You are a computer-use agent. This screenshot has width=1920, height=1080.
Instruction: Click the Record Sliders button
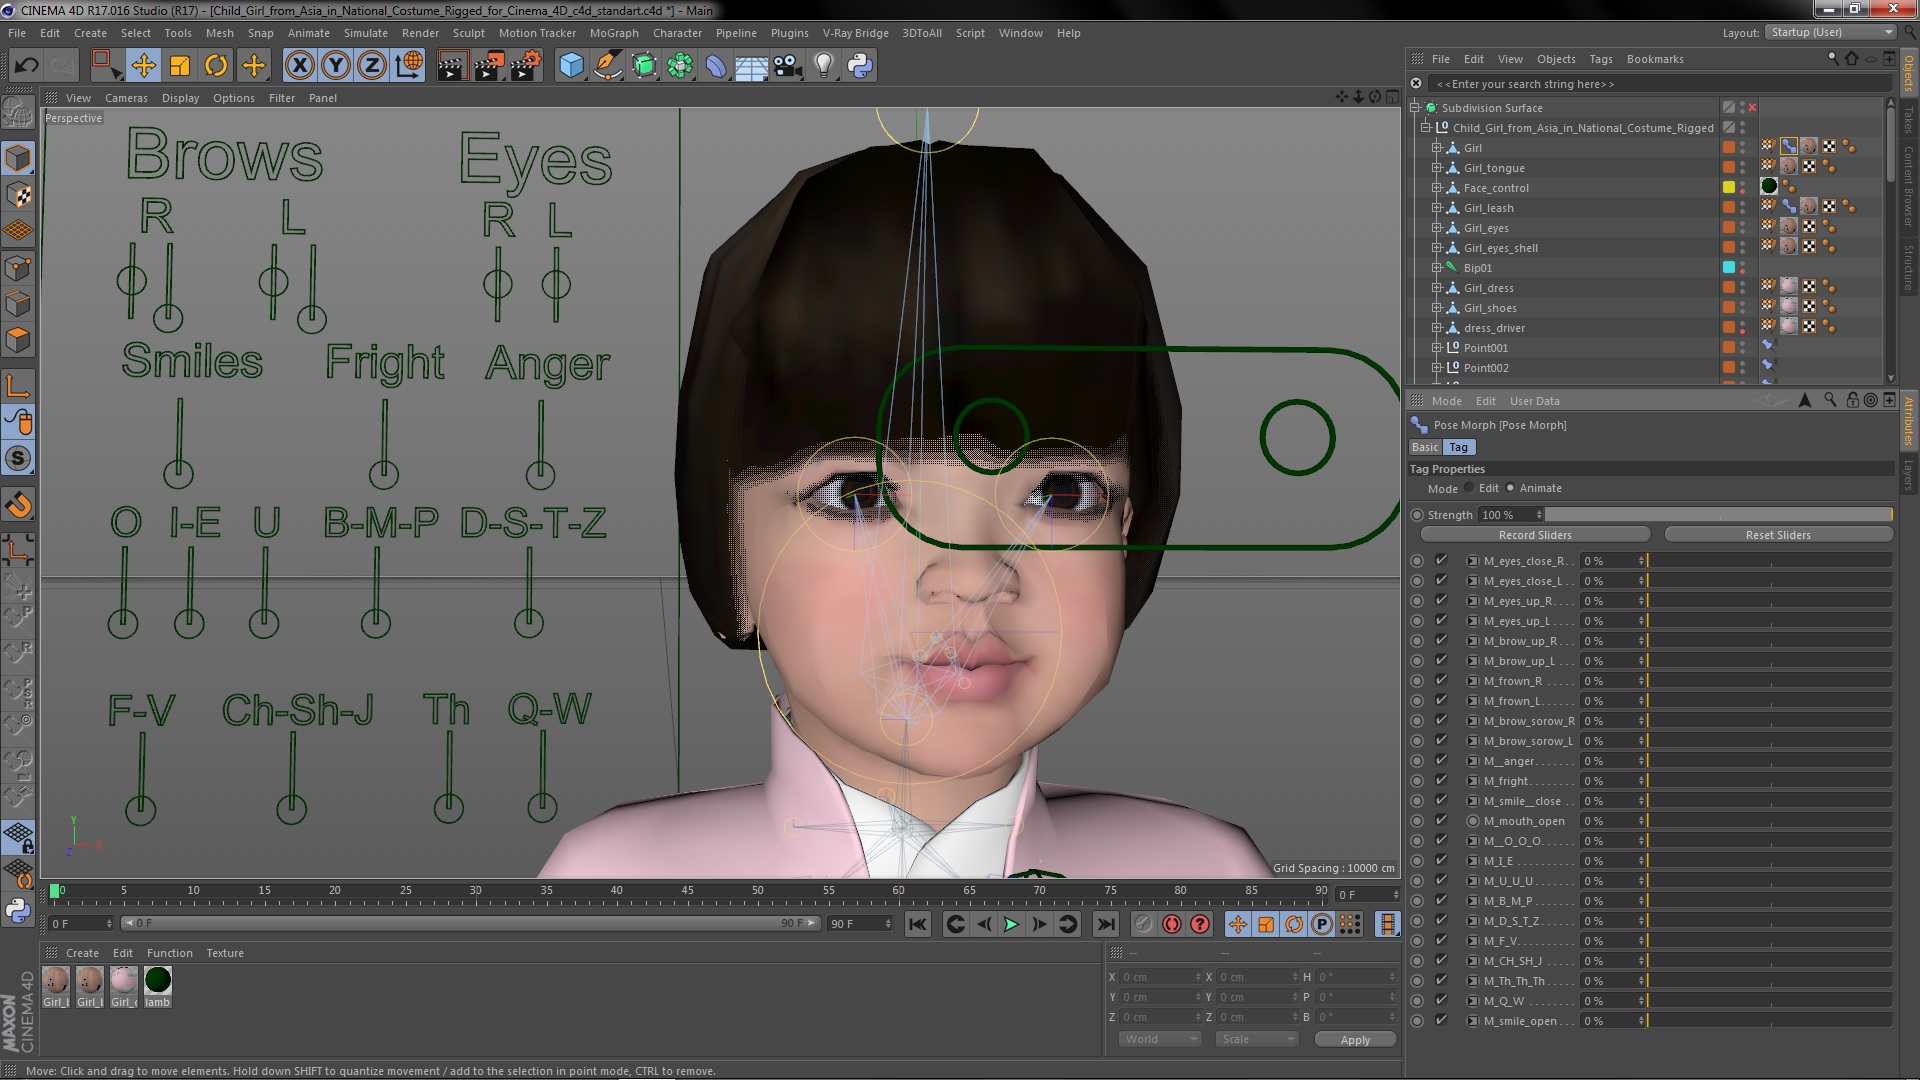(x=1535, y=535)
